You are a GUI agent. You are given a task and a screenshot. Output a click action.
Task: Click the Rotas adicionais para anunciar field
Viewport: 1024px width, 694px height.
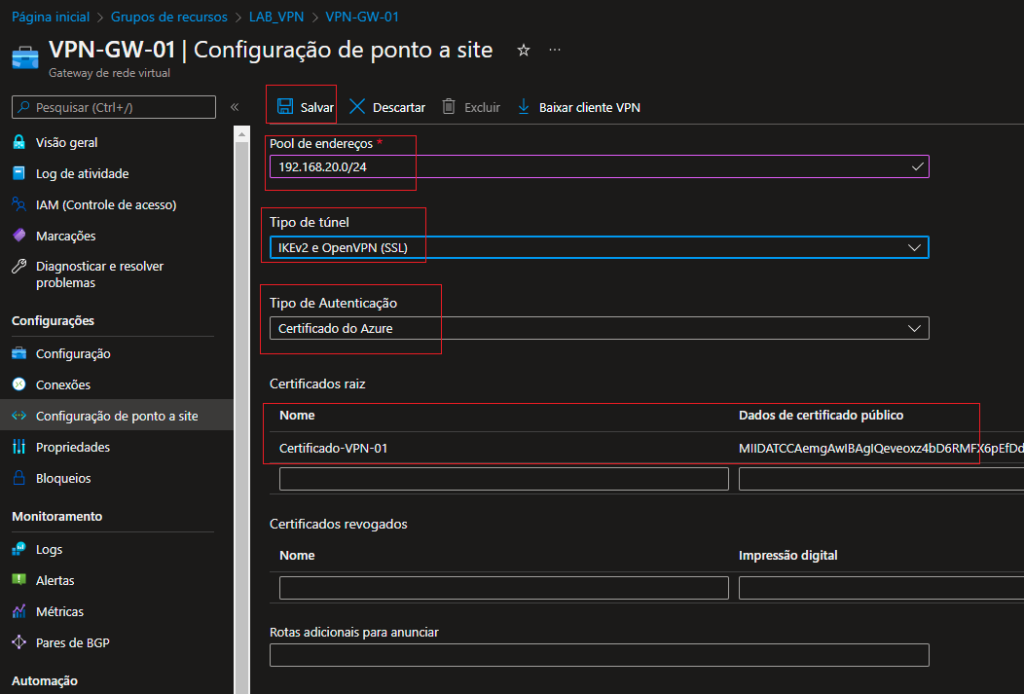599,655
